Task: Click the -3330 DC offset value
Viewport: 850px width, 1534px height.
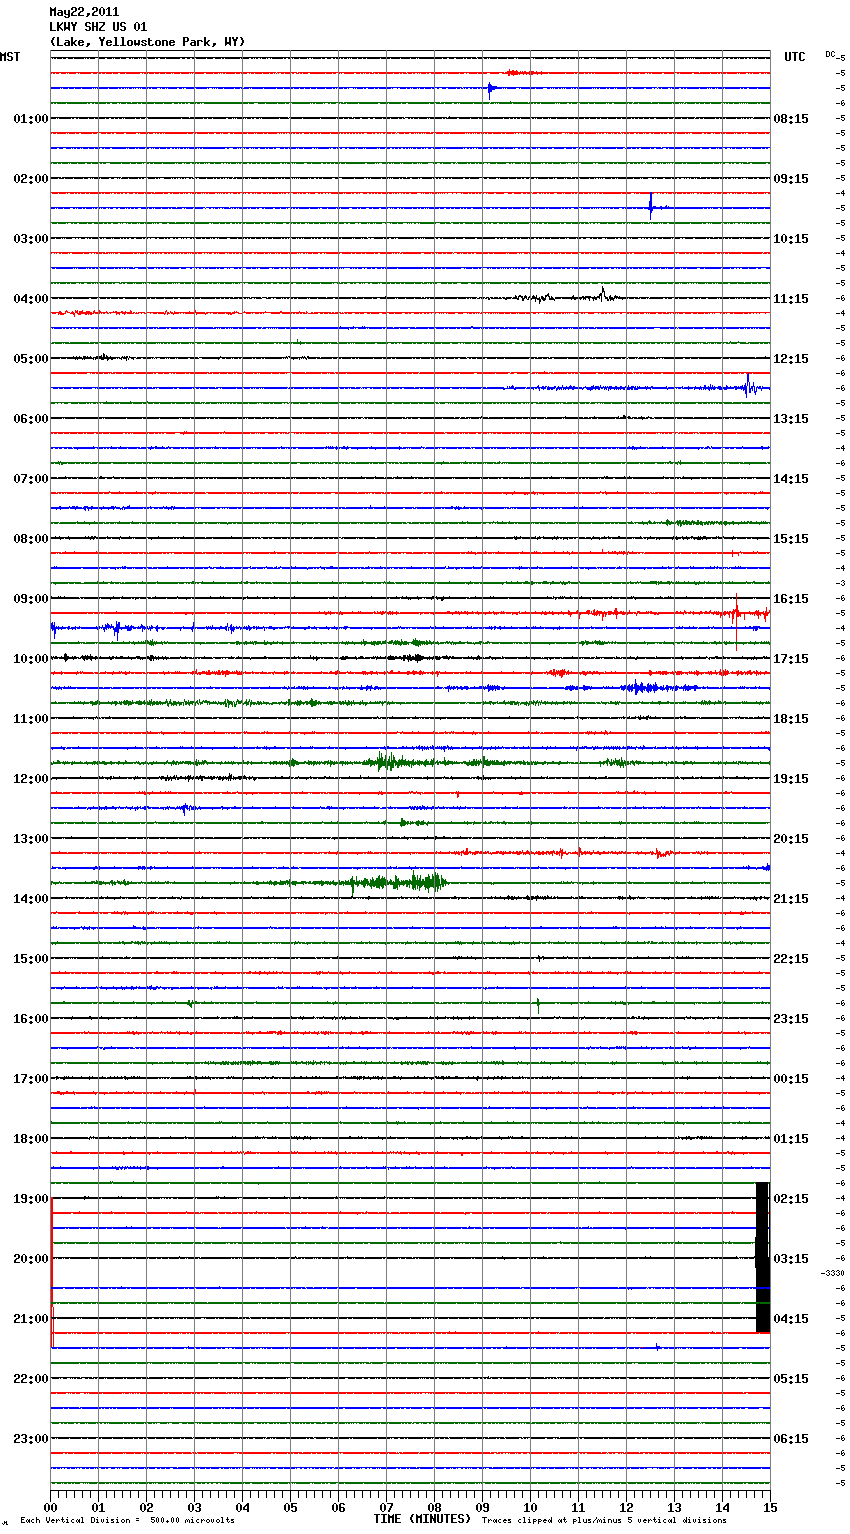Action: click(x=833, y=1273)
